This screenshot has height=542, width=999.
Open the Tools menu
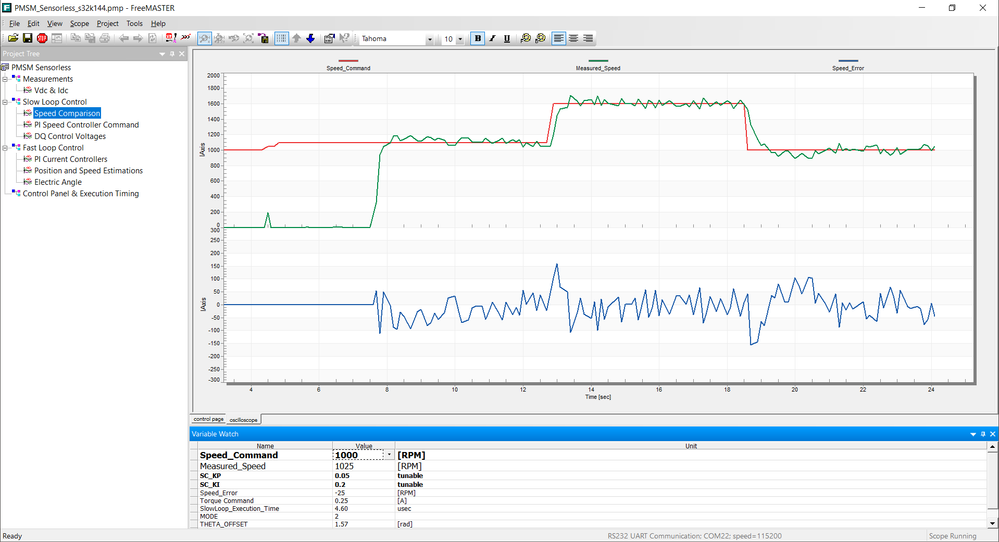point(134,24)
